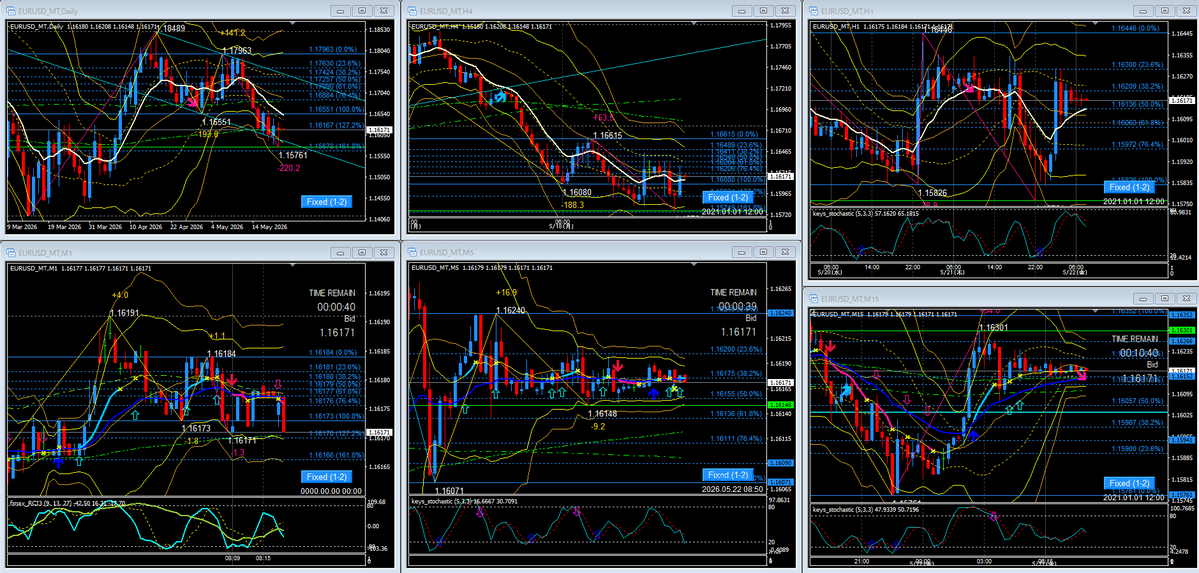The image size is (1199, 573).
Task: Click the 00:10:40 countdown on M15 chart
Action: (x=1140, y=352)
